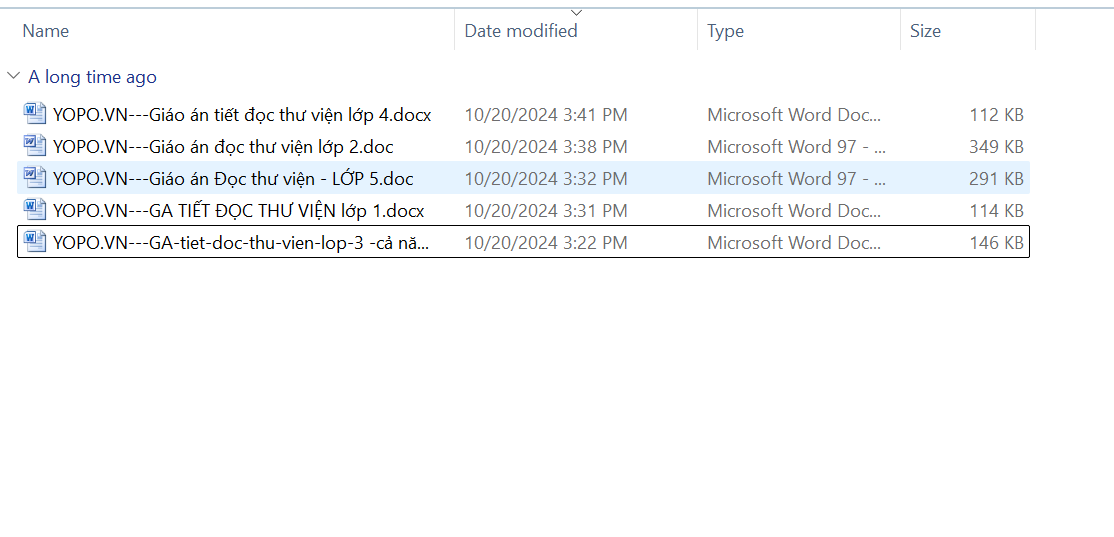Image resolution: width=1114 pixels, height=537 pixels.
Task: Click the Word icon of the lop-3 file
Action: [x=35, y=242]
